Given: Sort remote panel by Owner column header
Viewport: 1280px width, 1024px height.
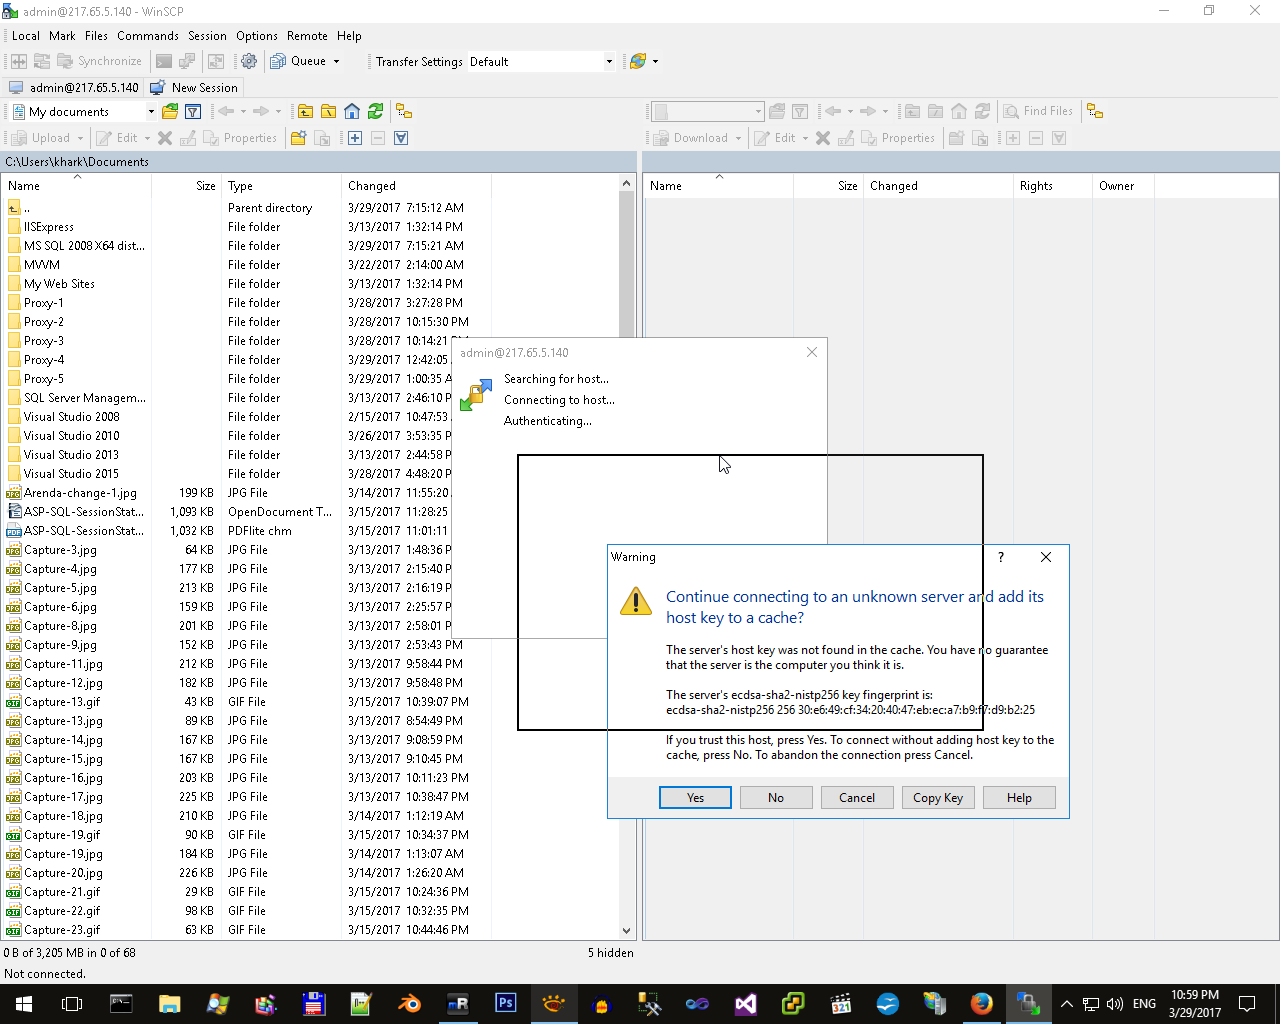Looking at the screenshot, I should pos(1123,185).
